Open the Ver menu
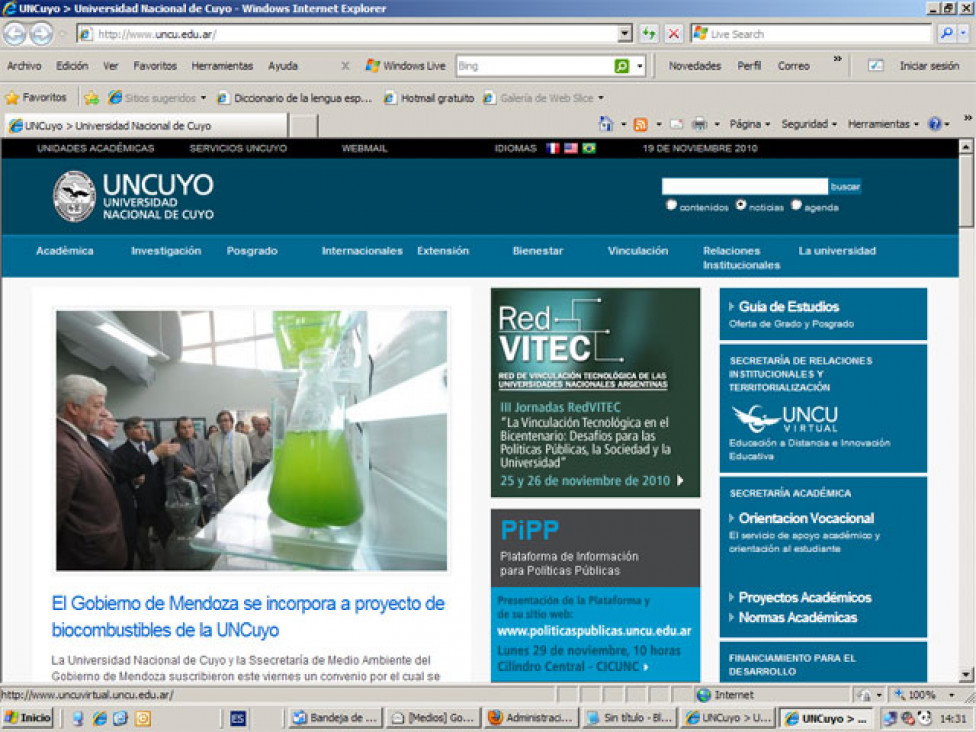Image resolution: width=976 pixels, height=732 pixels. pyautogui.click(x=110, y=65)
